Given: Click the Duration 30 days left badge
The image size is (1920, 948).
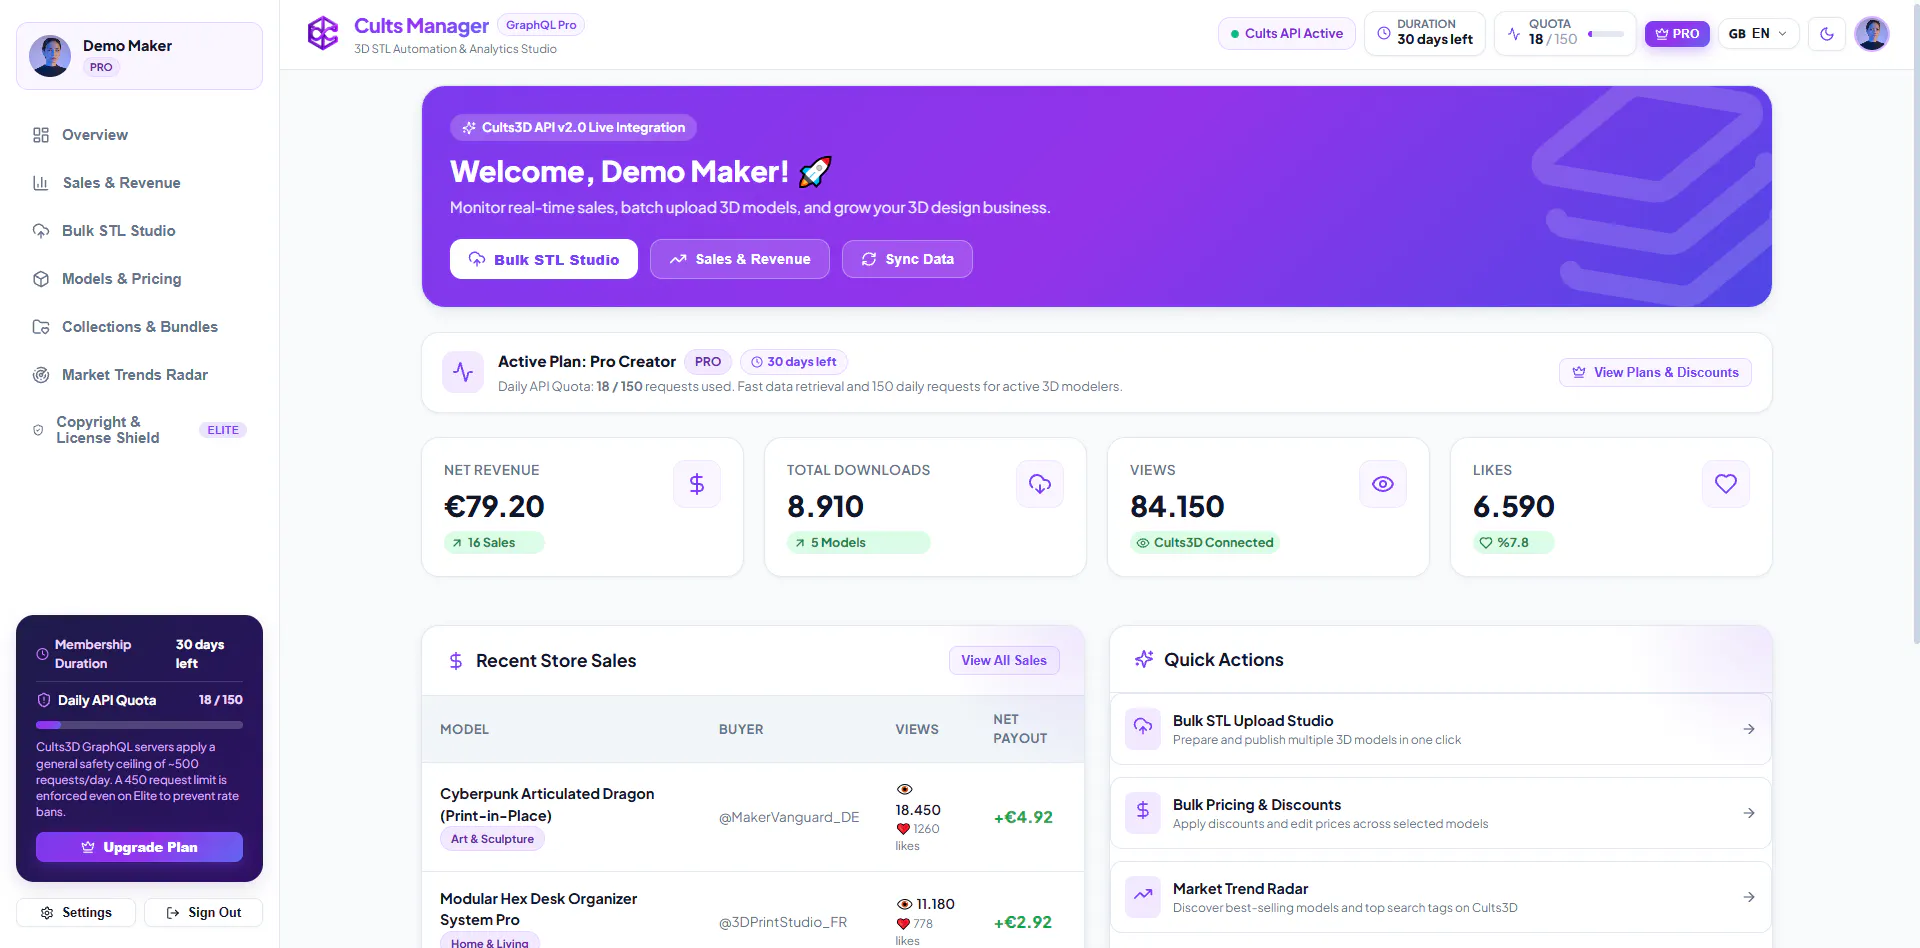Looking at the screenshot, I should pos(1425,34).
